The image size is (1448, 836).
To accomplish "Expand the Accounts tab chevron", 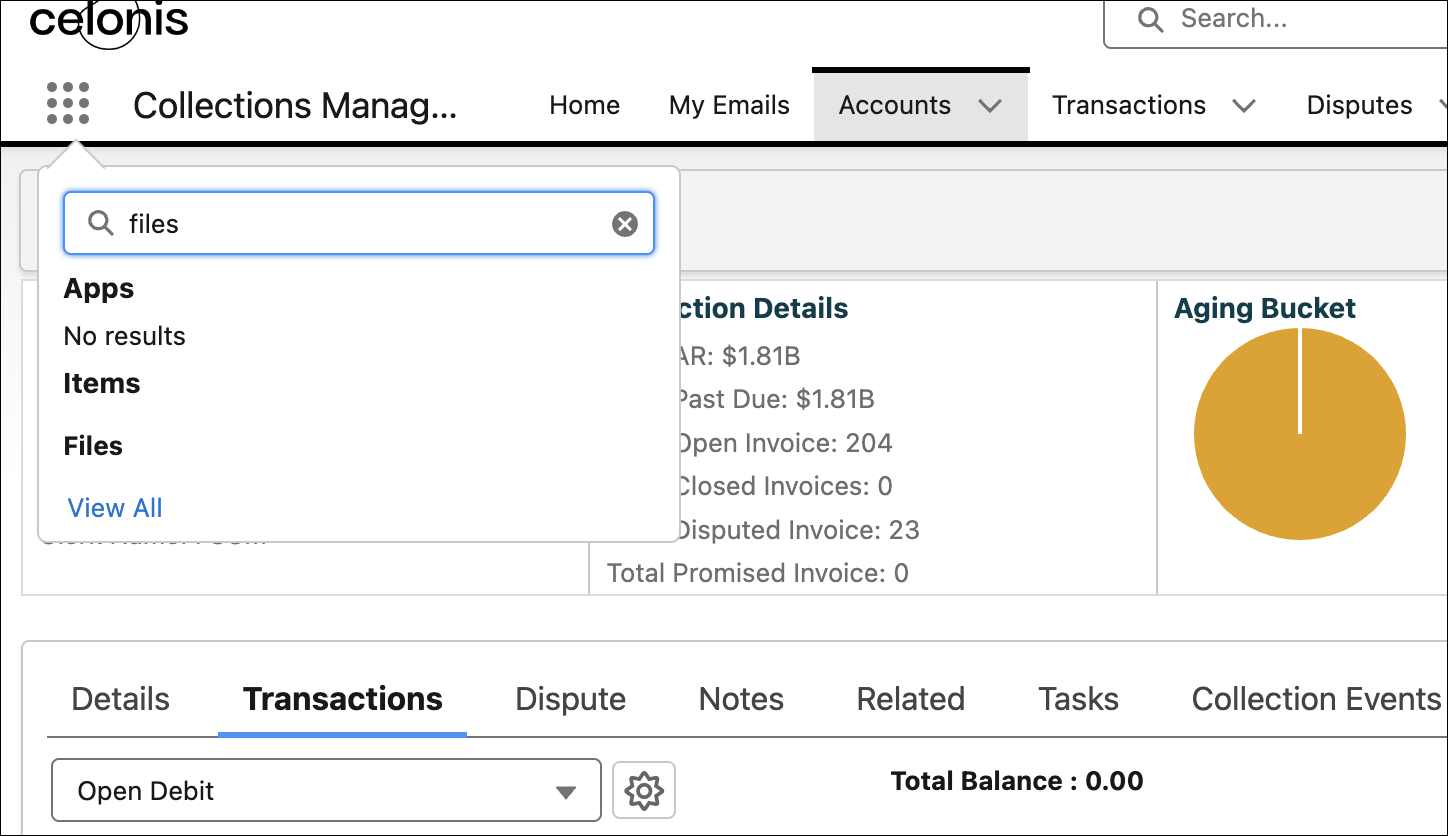I will 990,106.
